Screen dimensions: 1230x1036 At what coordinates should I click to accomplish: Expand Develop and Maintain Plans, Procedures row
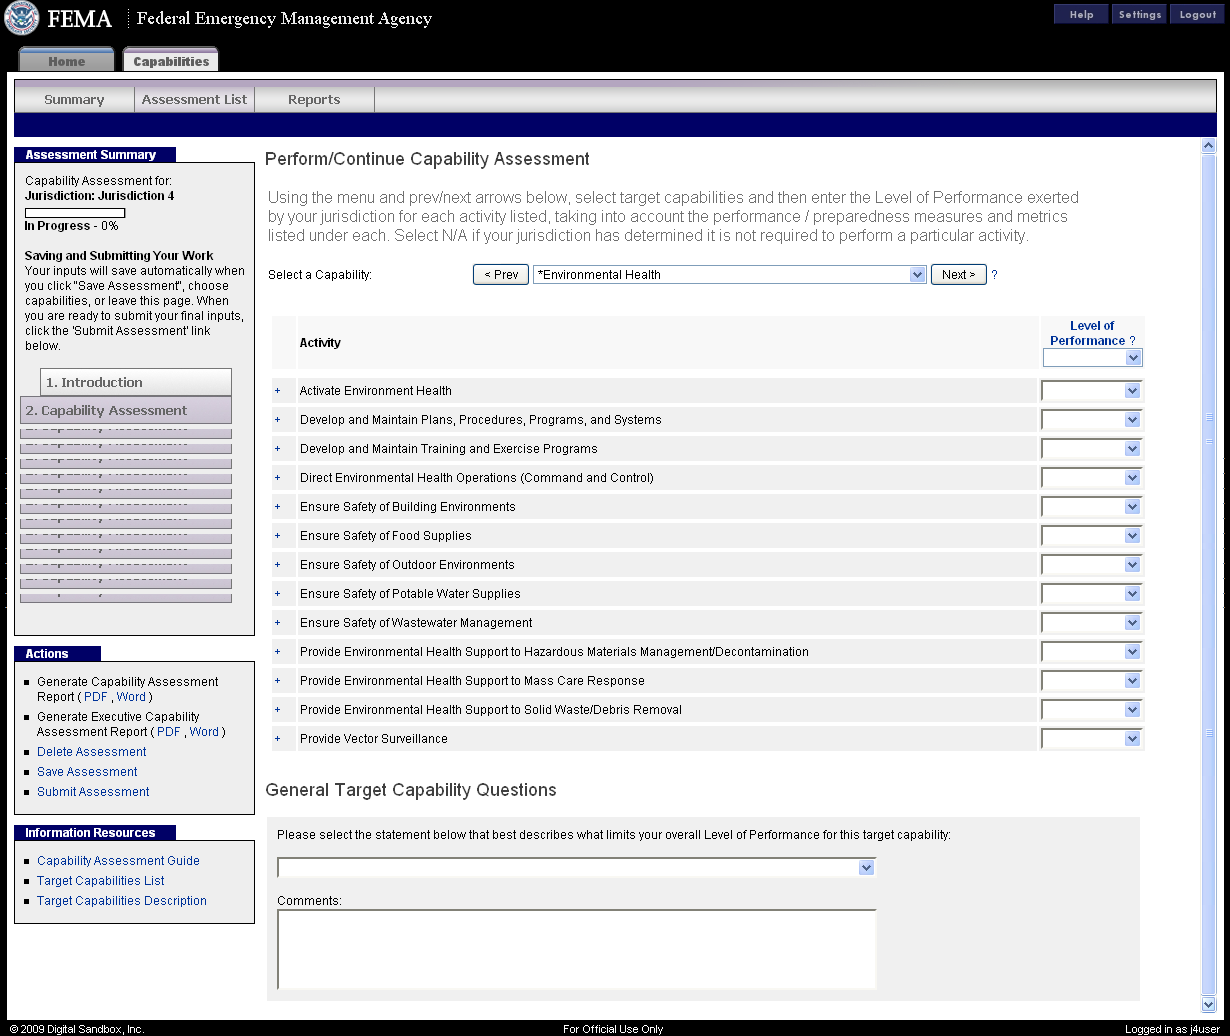[x=278, y=420]
